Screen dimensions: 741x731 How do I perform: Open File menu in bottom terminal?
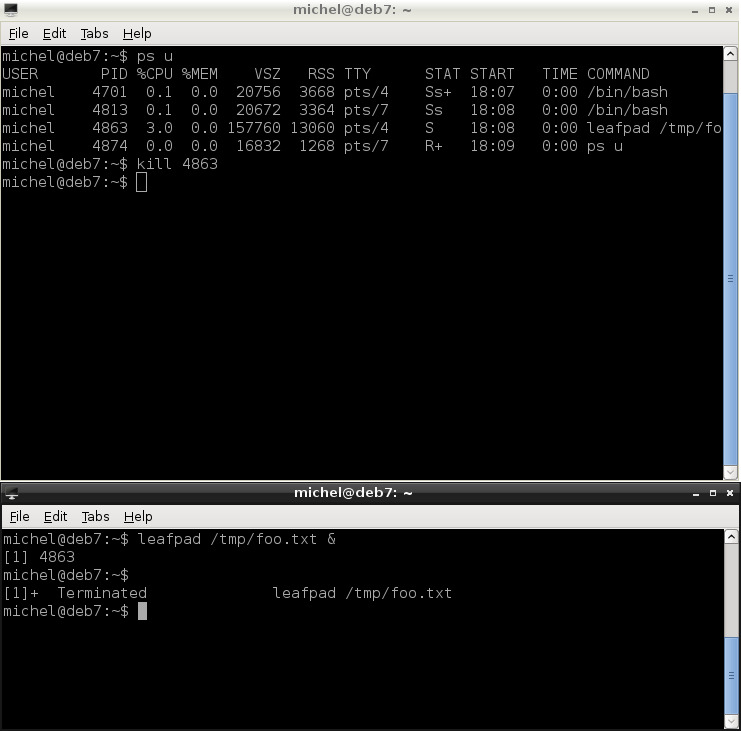[19, 516]
